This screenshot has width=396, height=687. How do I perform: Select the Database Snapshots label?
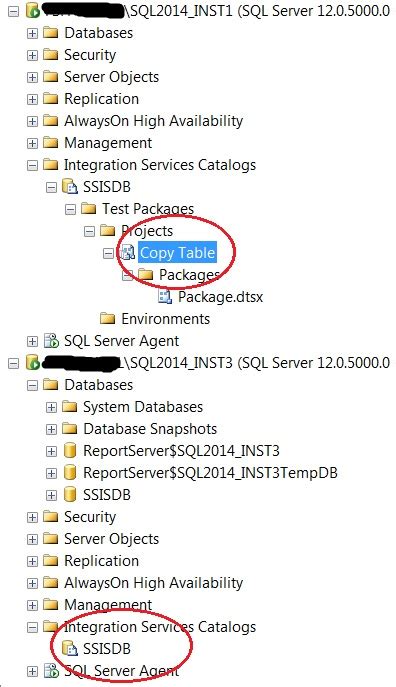coord(150,428)
